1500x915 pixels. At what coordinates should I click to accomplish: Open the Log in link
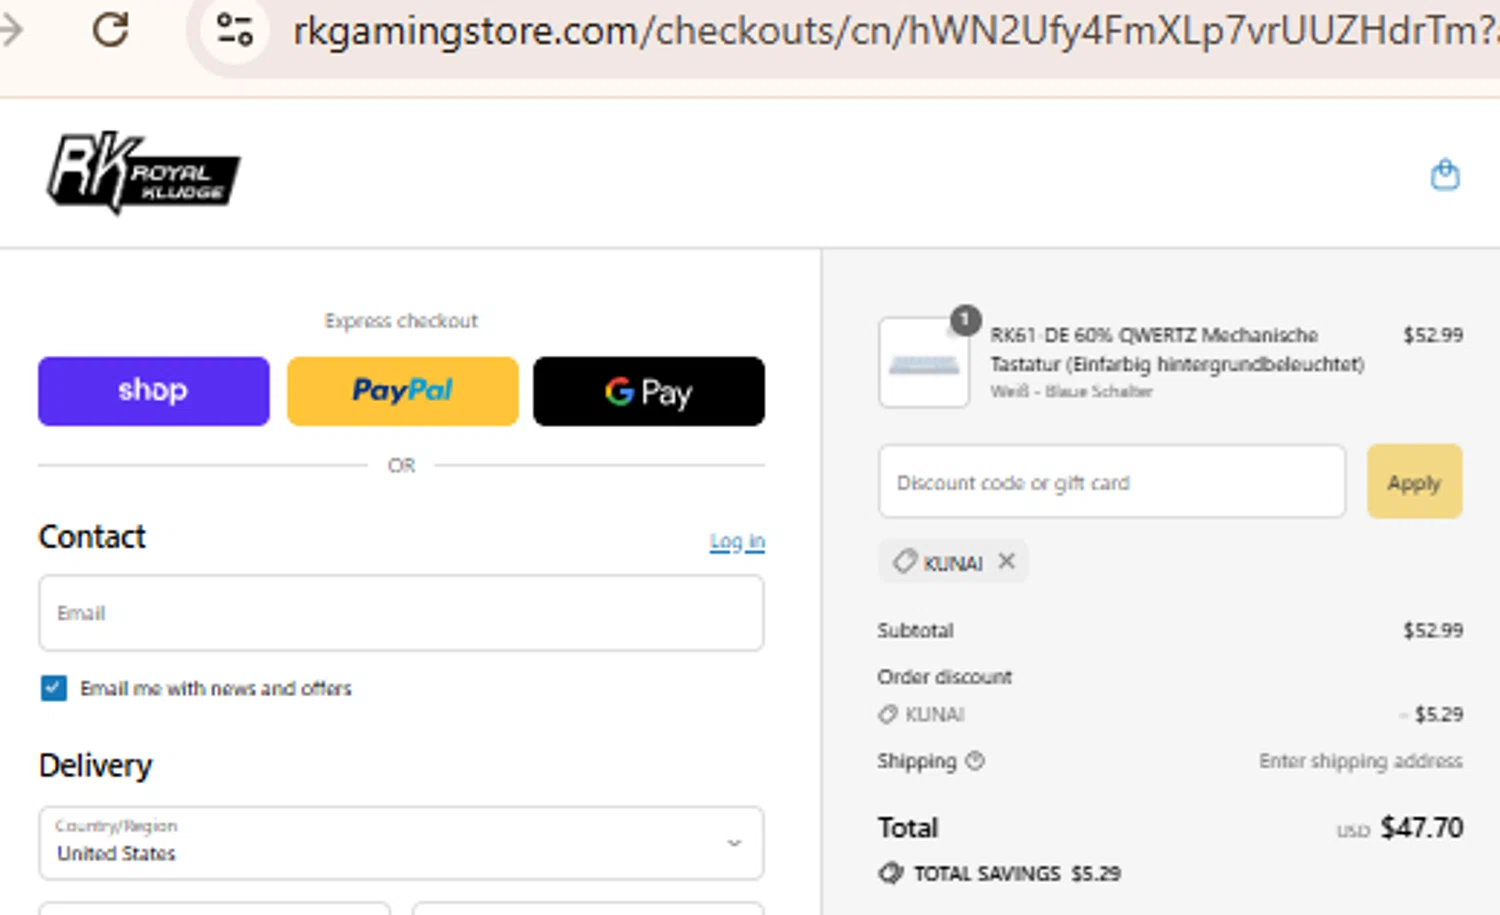point(737,541)
